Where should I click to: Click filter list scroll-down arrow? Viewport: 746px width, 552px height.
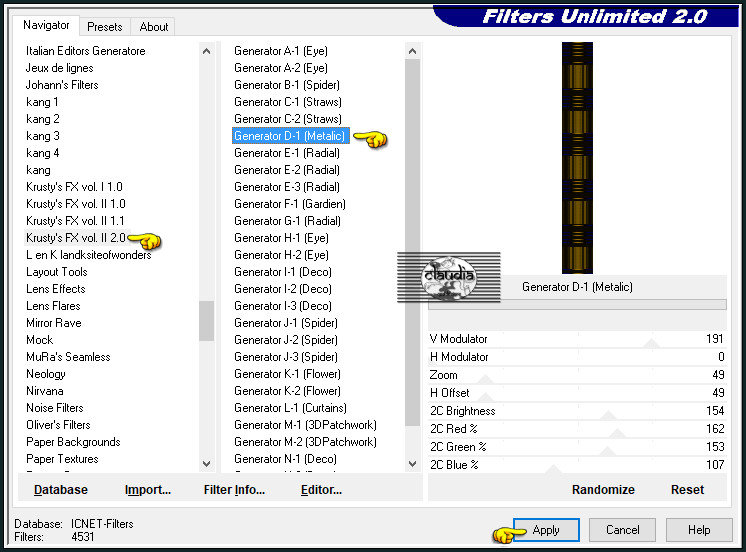point(412,463)
